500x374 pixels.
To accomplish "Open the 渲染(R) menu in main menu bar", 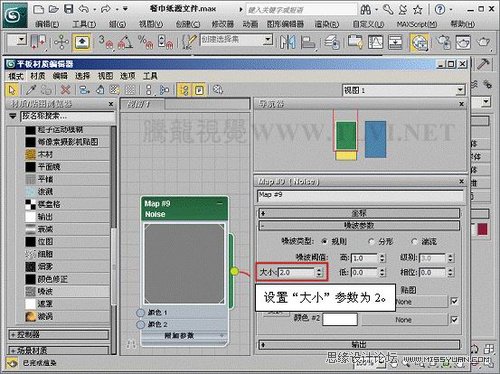I will coord(327,24).
